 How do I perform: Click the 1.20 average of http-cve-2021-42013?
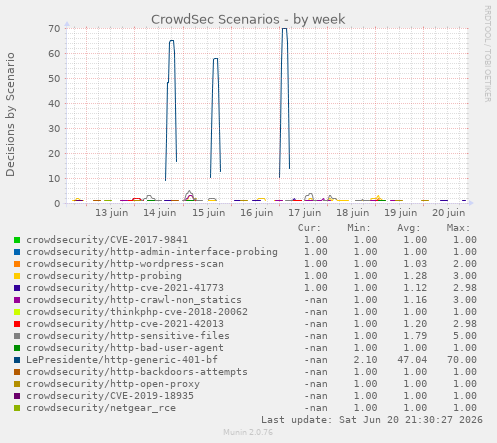point(415,324)
